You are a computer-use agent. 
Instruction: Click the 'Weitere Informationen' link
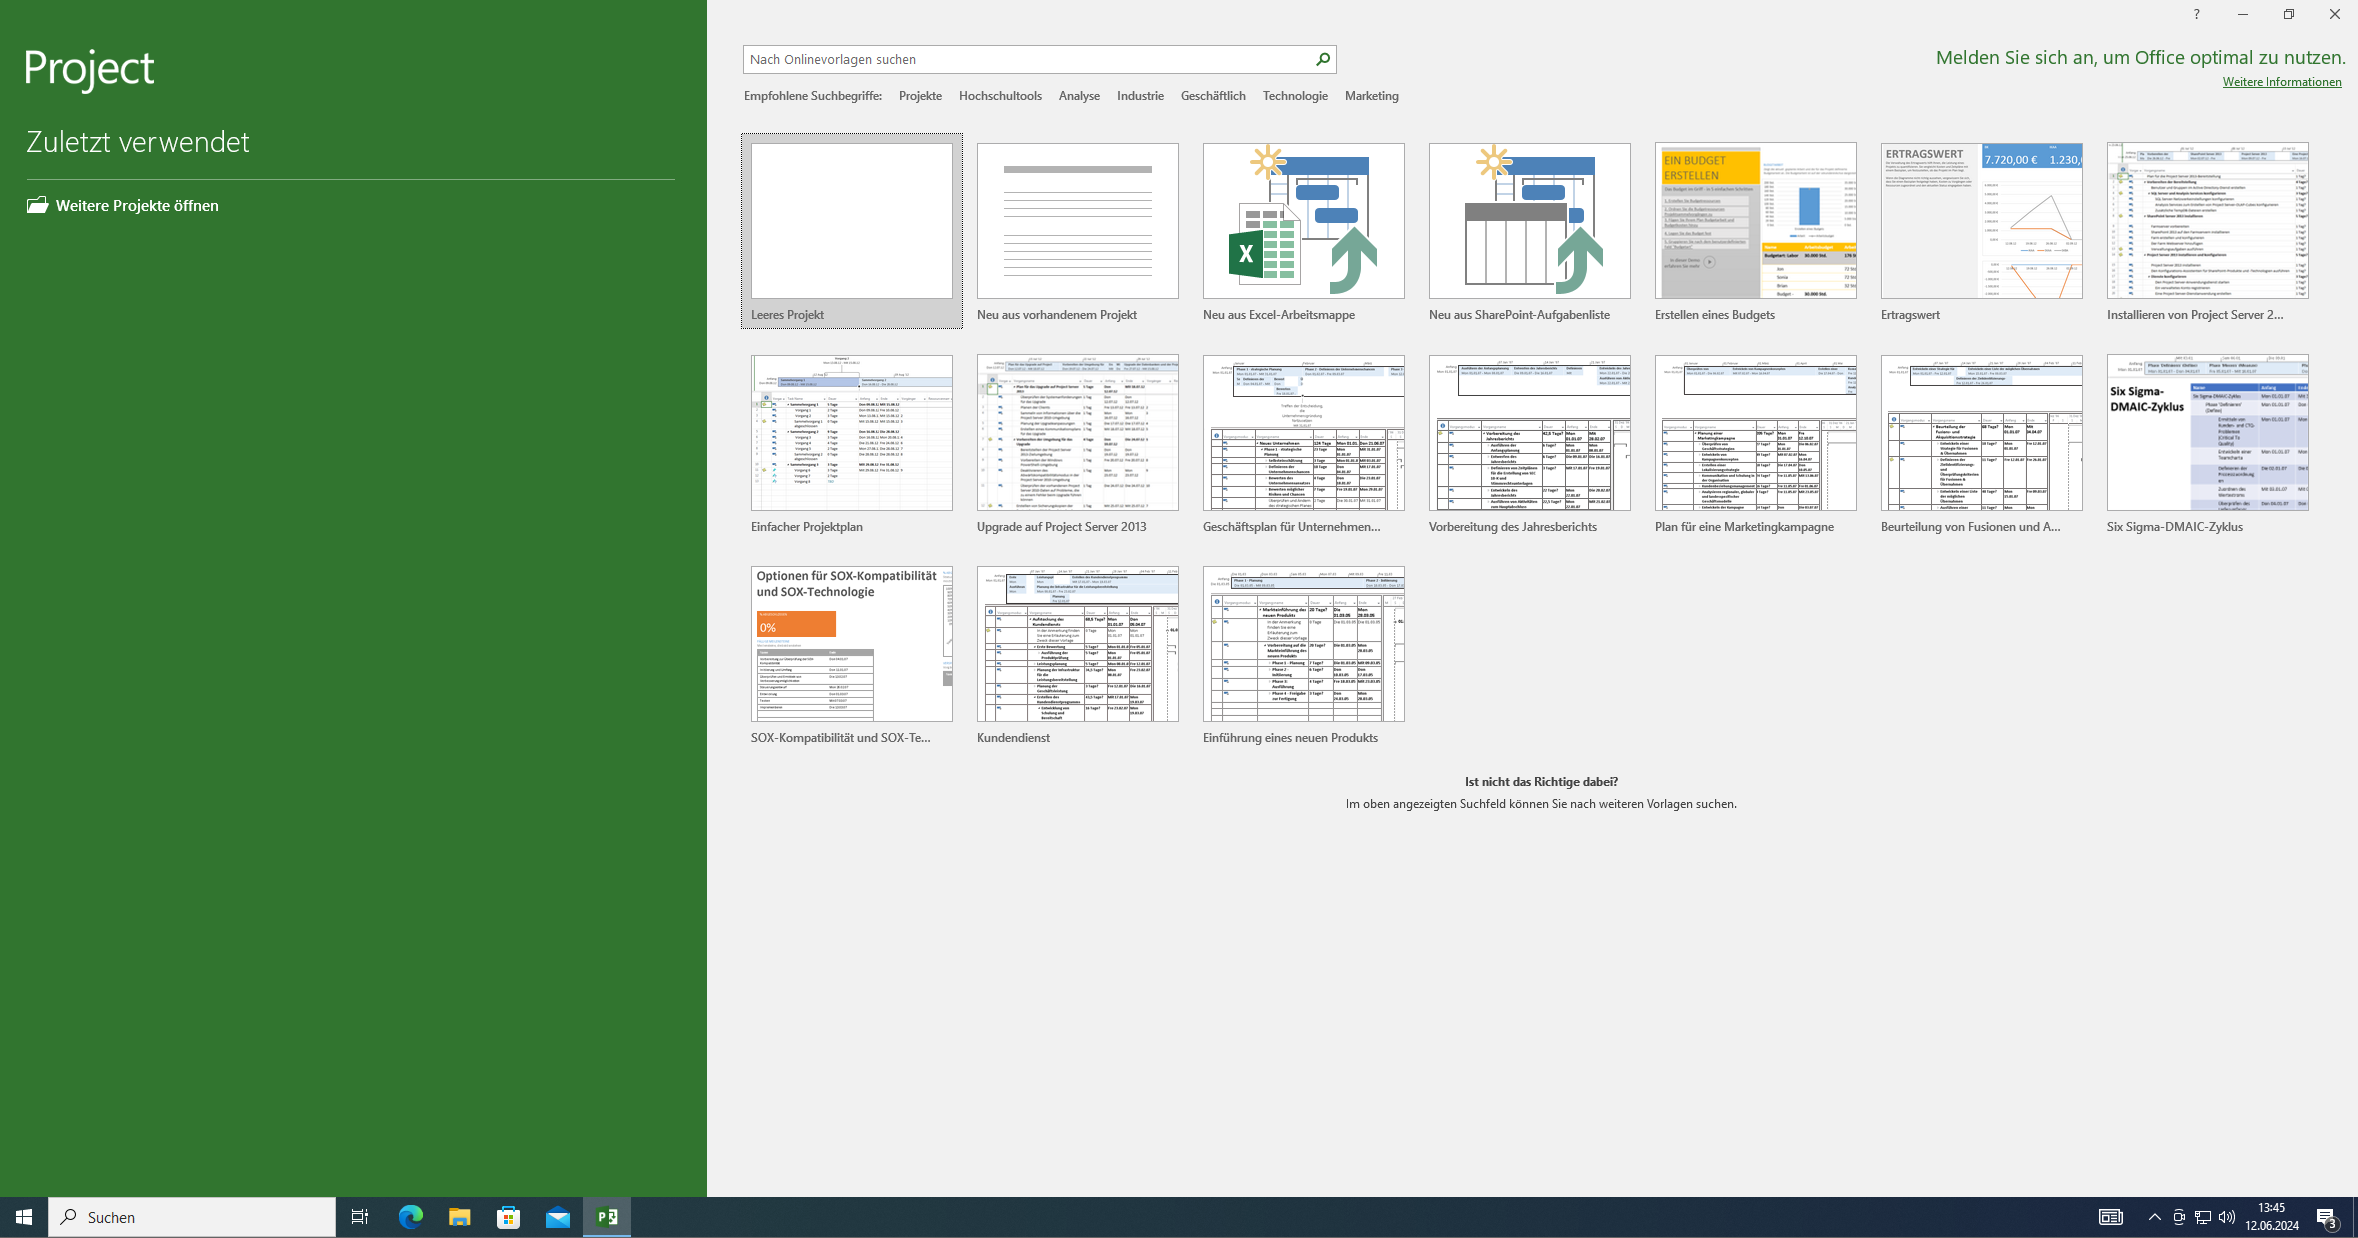(2281, 82)
